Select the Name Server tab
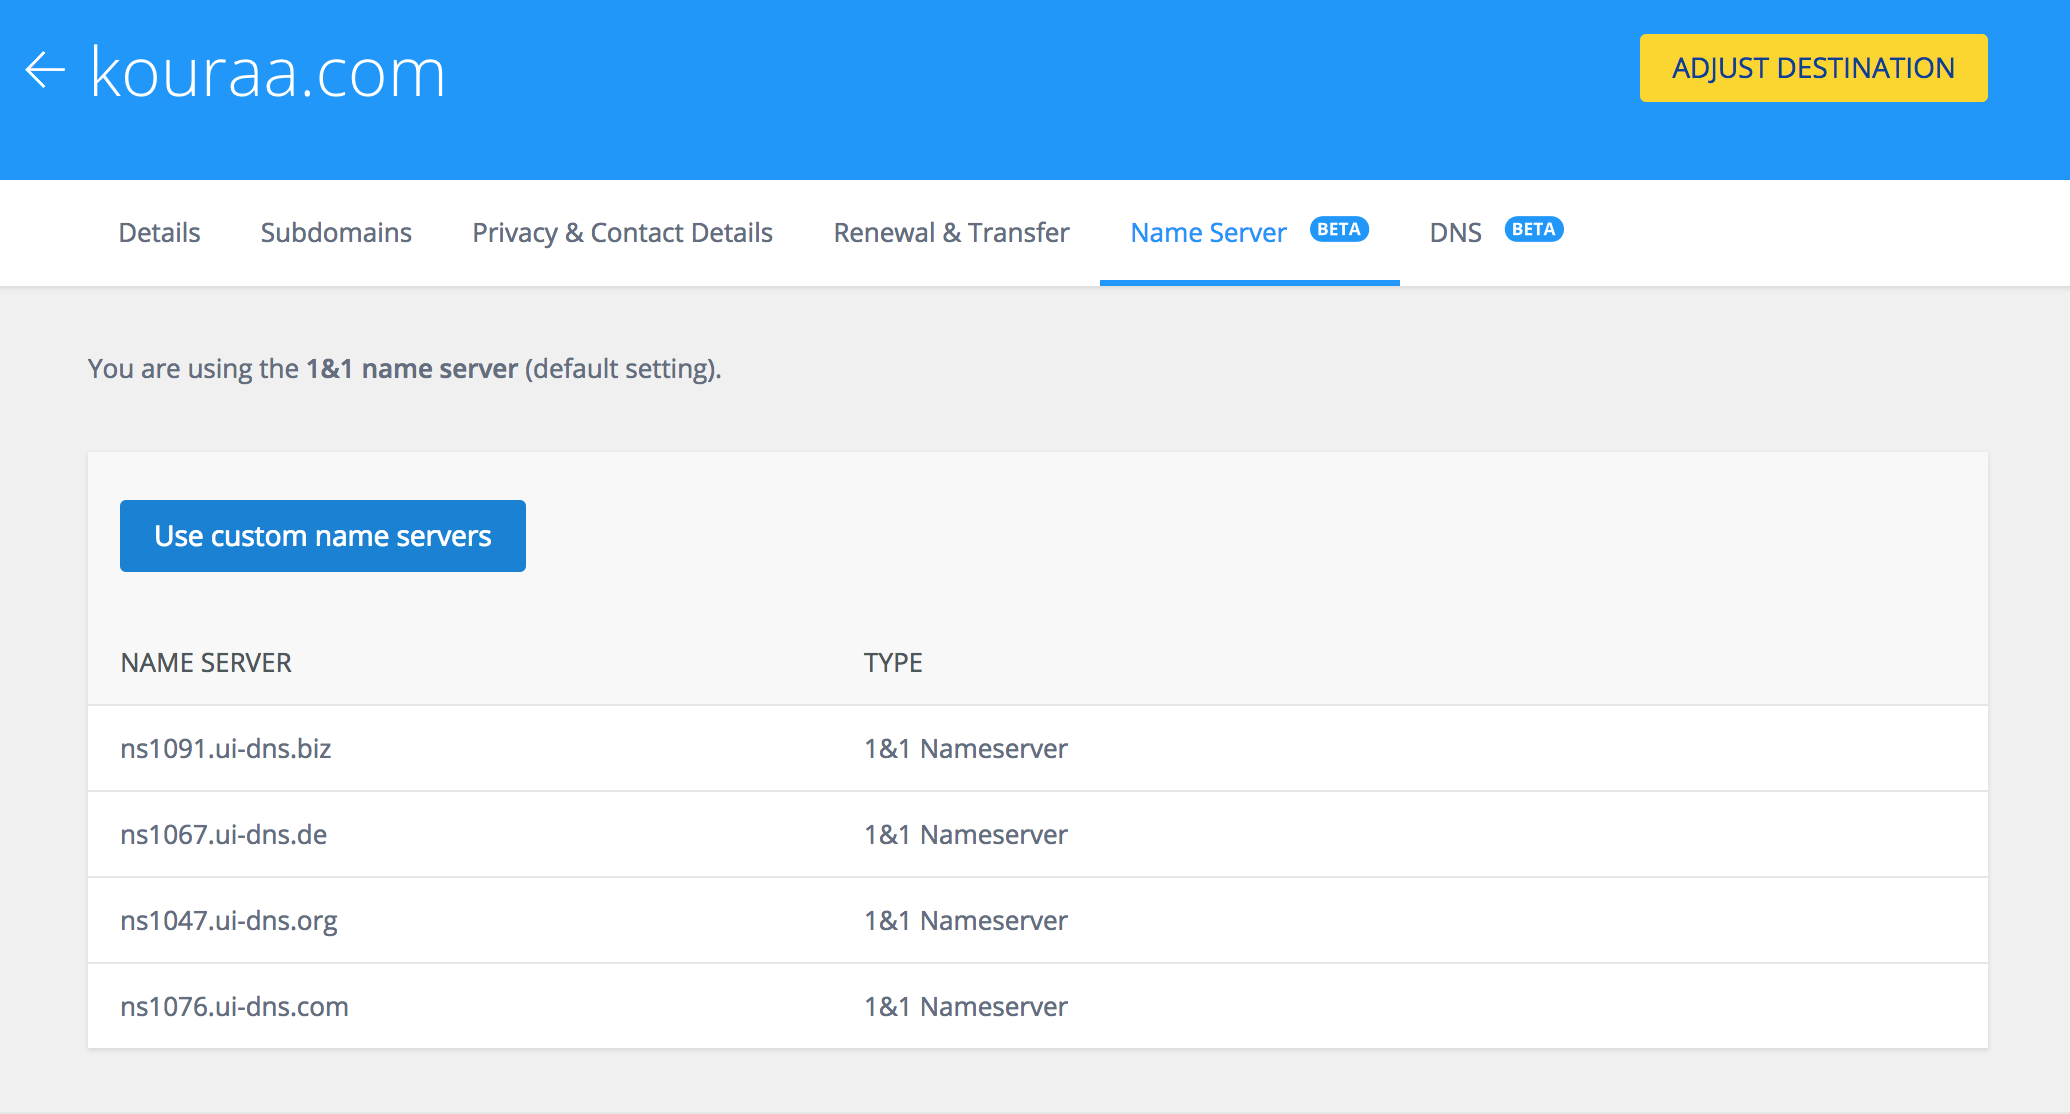The image size is (2070, 1114). click(x=1208, y=233)
